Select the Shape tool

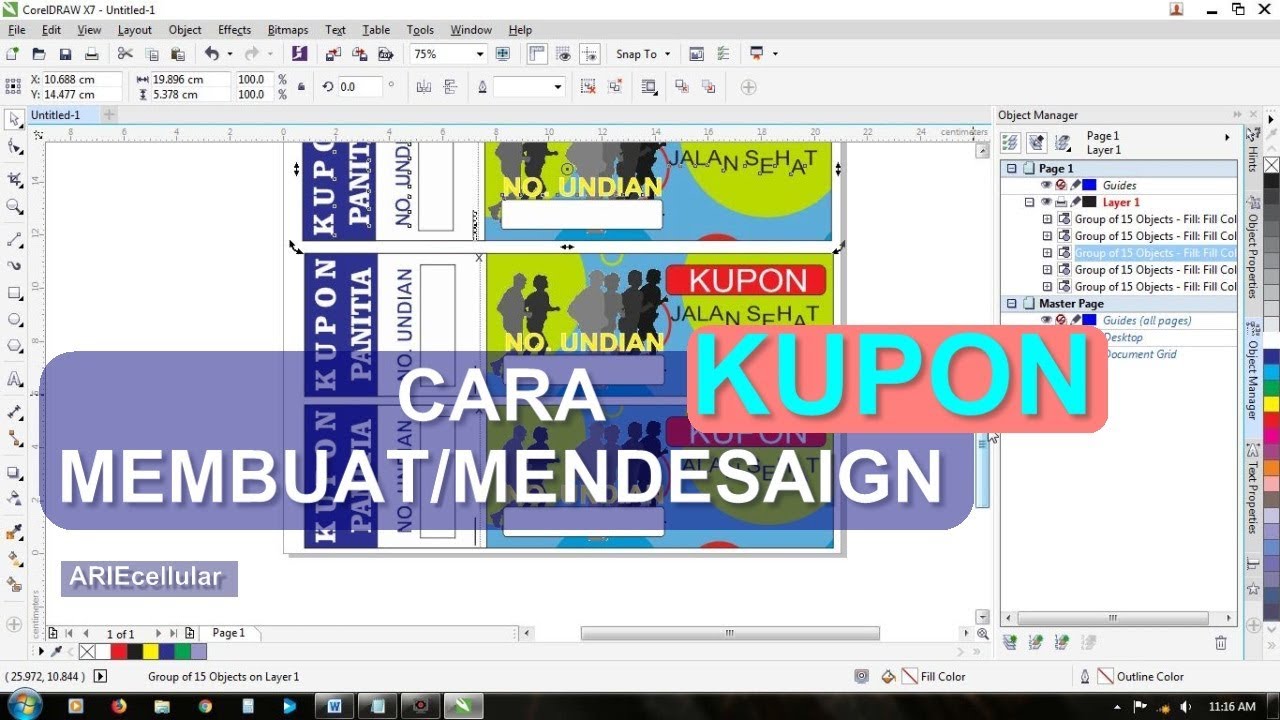point(15,147)
